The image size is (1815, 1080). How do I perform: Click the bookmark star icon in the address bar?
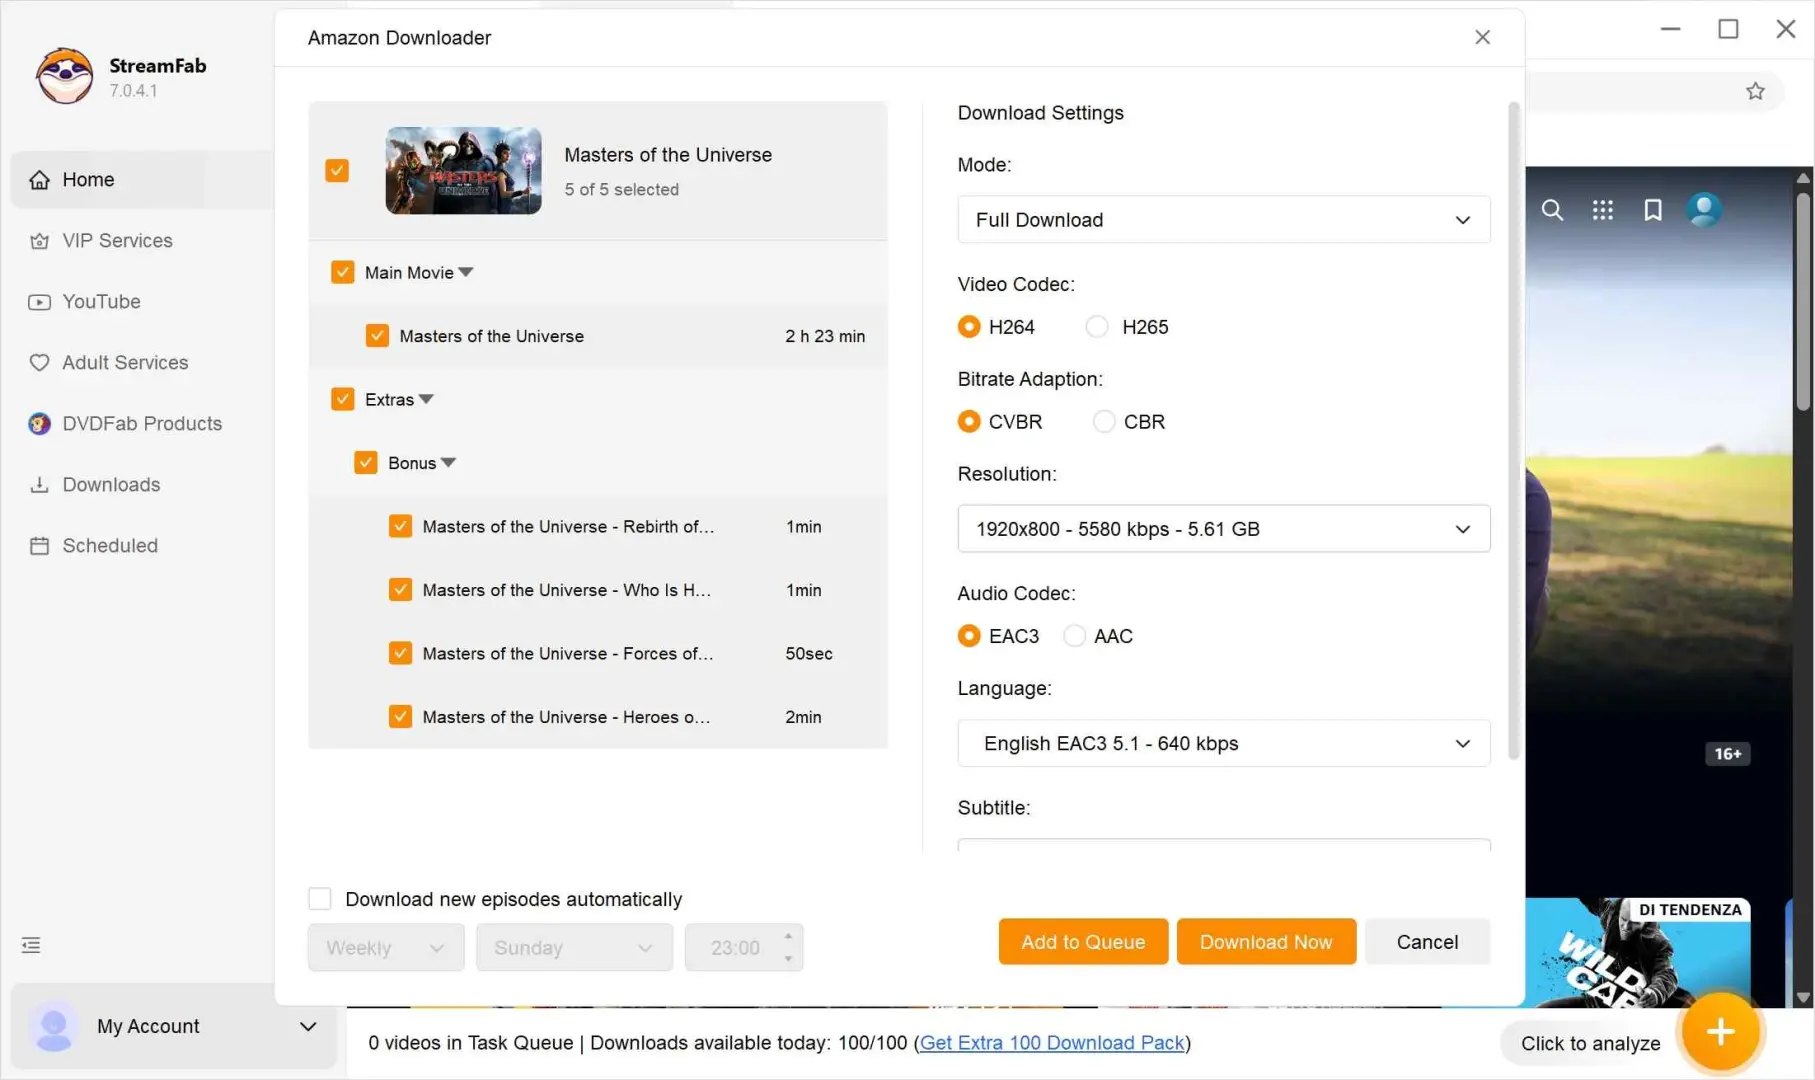[x=1755, y=91]
